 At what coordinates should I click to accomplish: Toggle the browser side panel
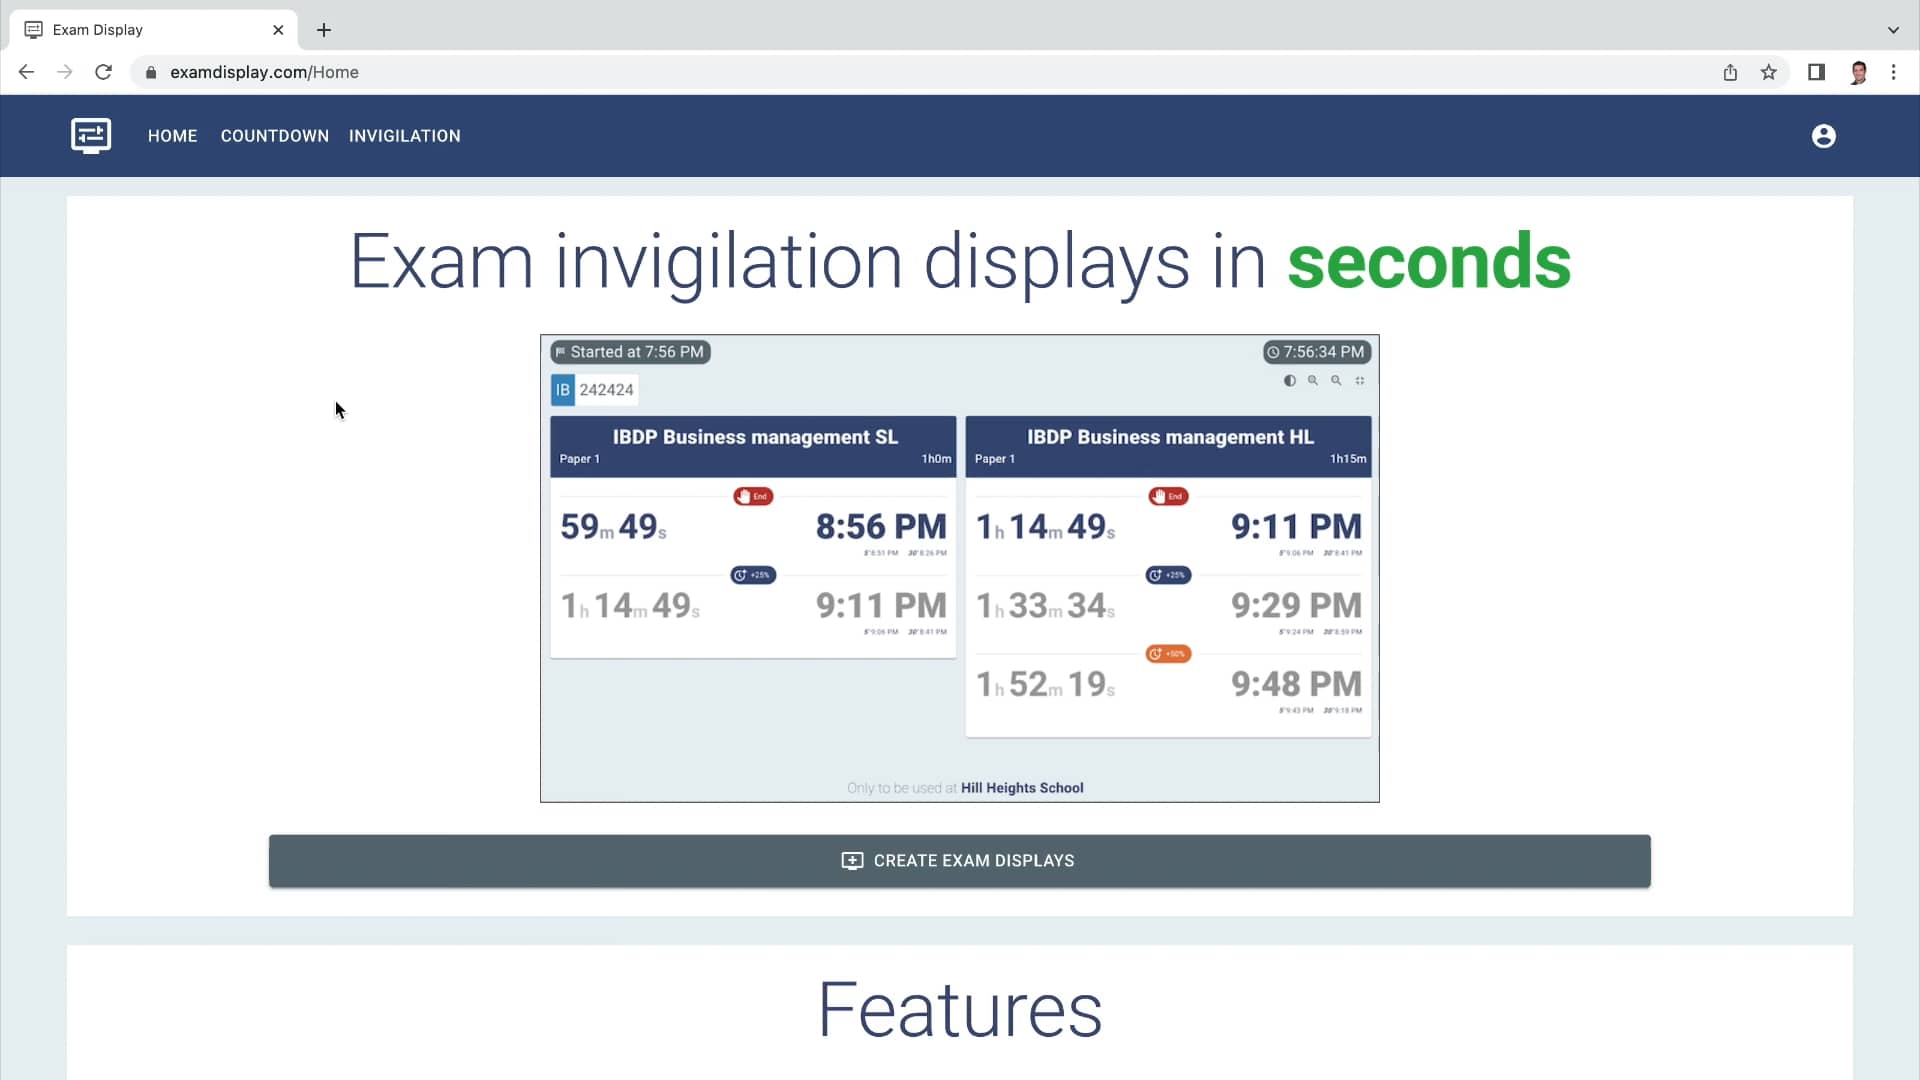click(x=1816, y=72)
